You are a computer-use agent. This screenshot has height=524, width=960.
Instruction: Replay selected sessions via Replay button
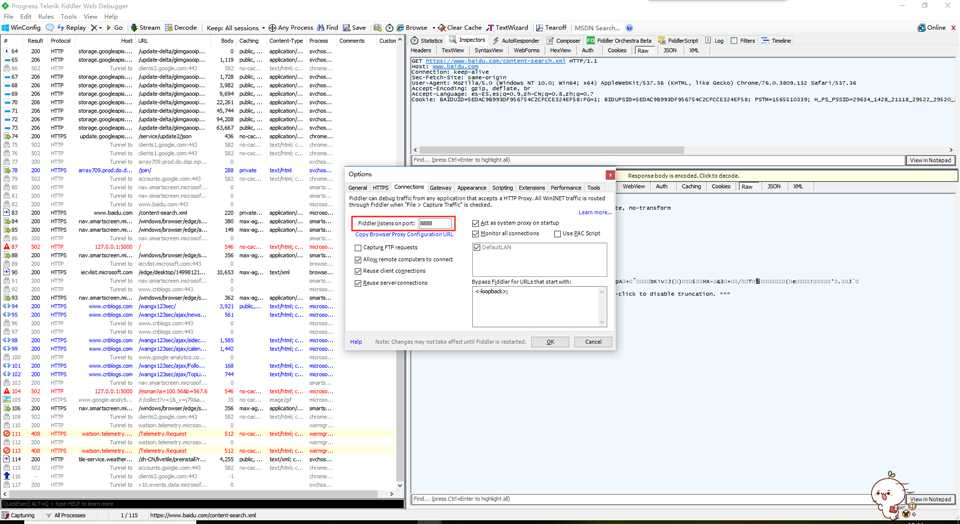72,28
